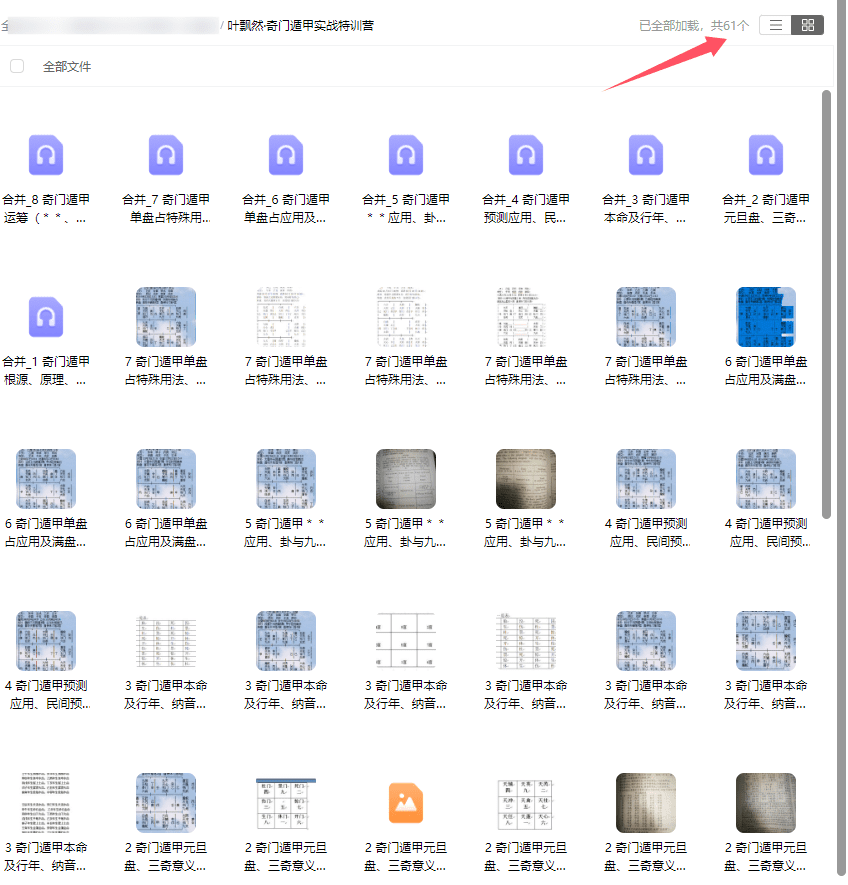Open audio file 合并_7 奇门遁甲单盘占特殊用
Viewport: 848px width, 885px height.
166,155
